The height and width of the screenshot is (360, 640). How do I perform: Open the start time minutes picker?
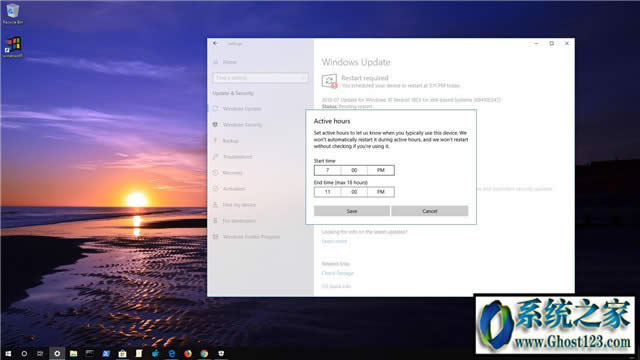pyautogui.click(x=354, y=170)
